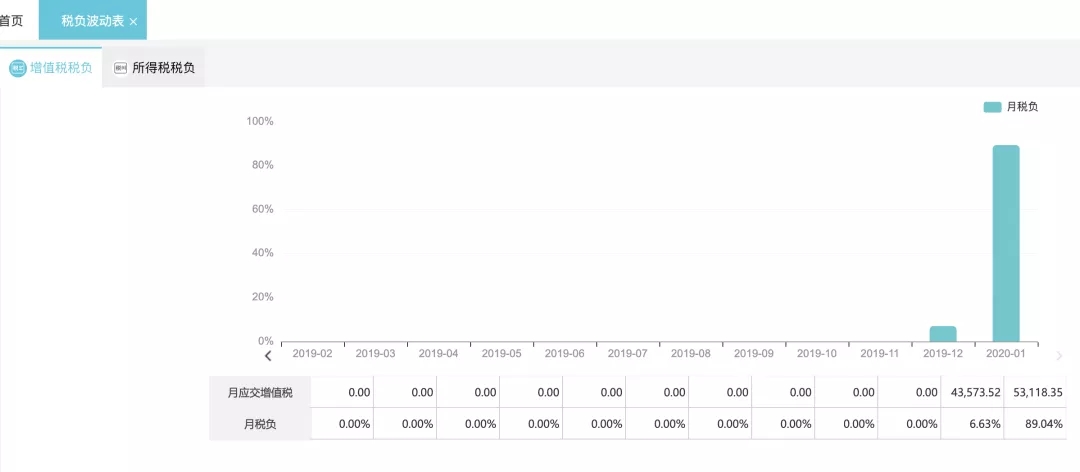Screen dimensions: 1080x472
Task: Select the 月税负 row header in table
Action: (260, 424)
